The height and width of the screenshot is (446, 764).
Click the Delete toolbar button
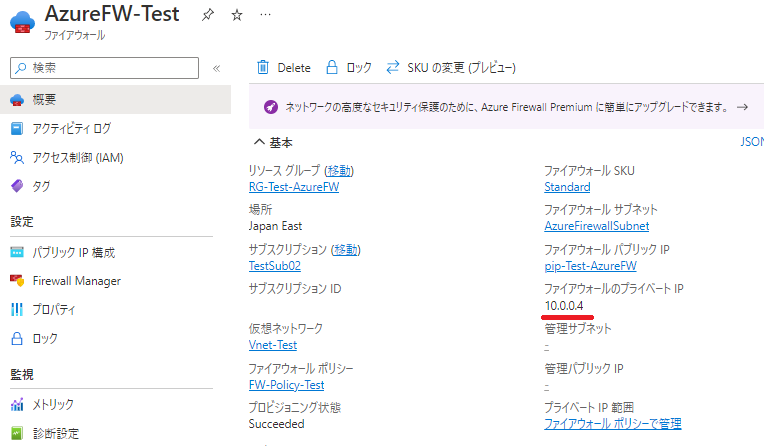[284, 68]
